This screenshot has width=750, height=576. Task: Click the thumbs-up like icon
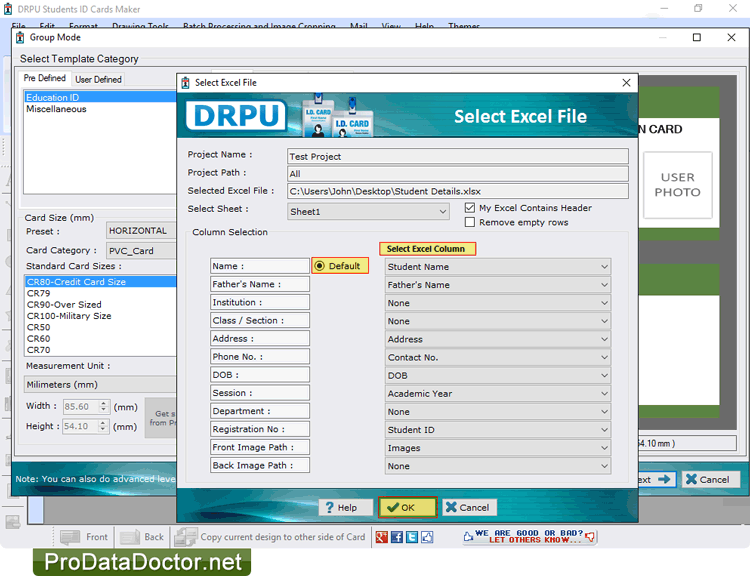(427, 537)
